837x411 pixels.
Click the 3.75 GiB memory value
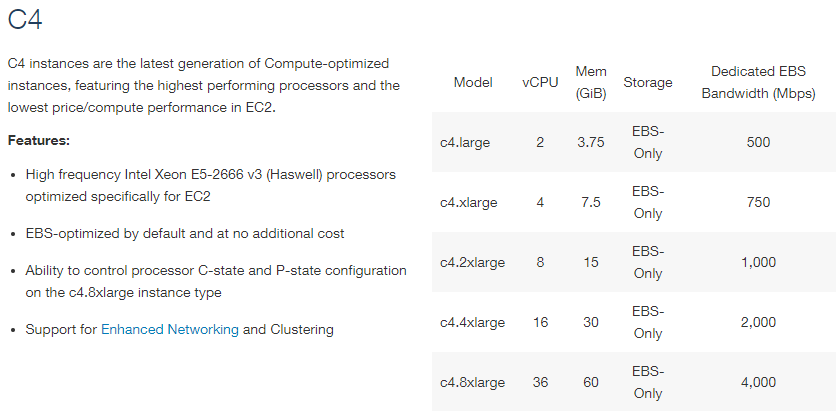591,143
